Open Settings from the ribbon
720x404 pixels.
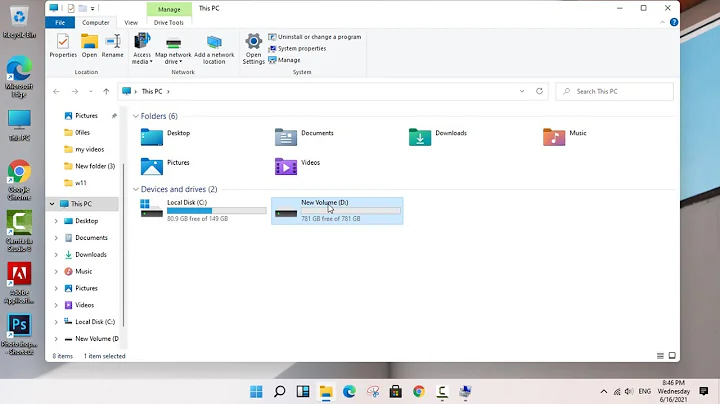(x=253, y=46)
